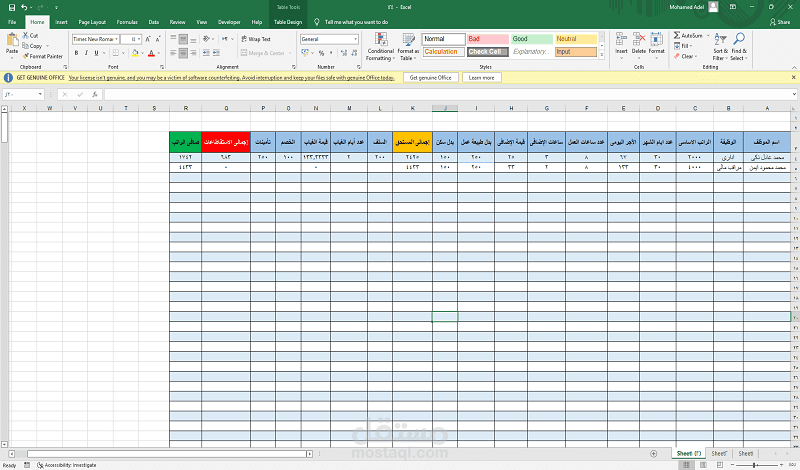Image resolution: width=800 pixels, height=470 pixels.
Task: Increase font size with the larger A icon
Action: tap(148, 39)
